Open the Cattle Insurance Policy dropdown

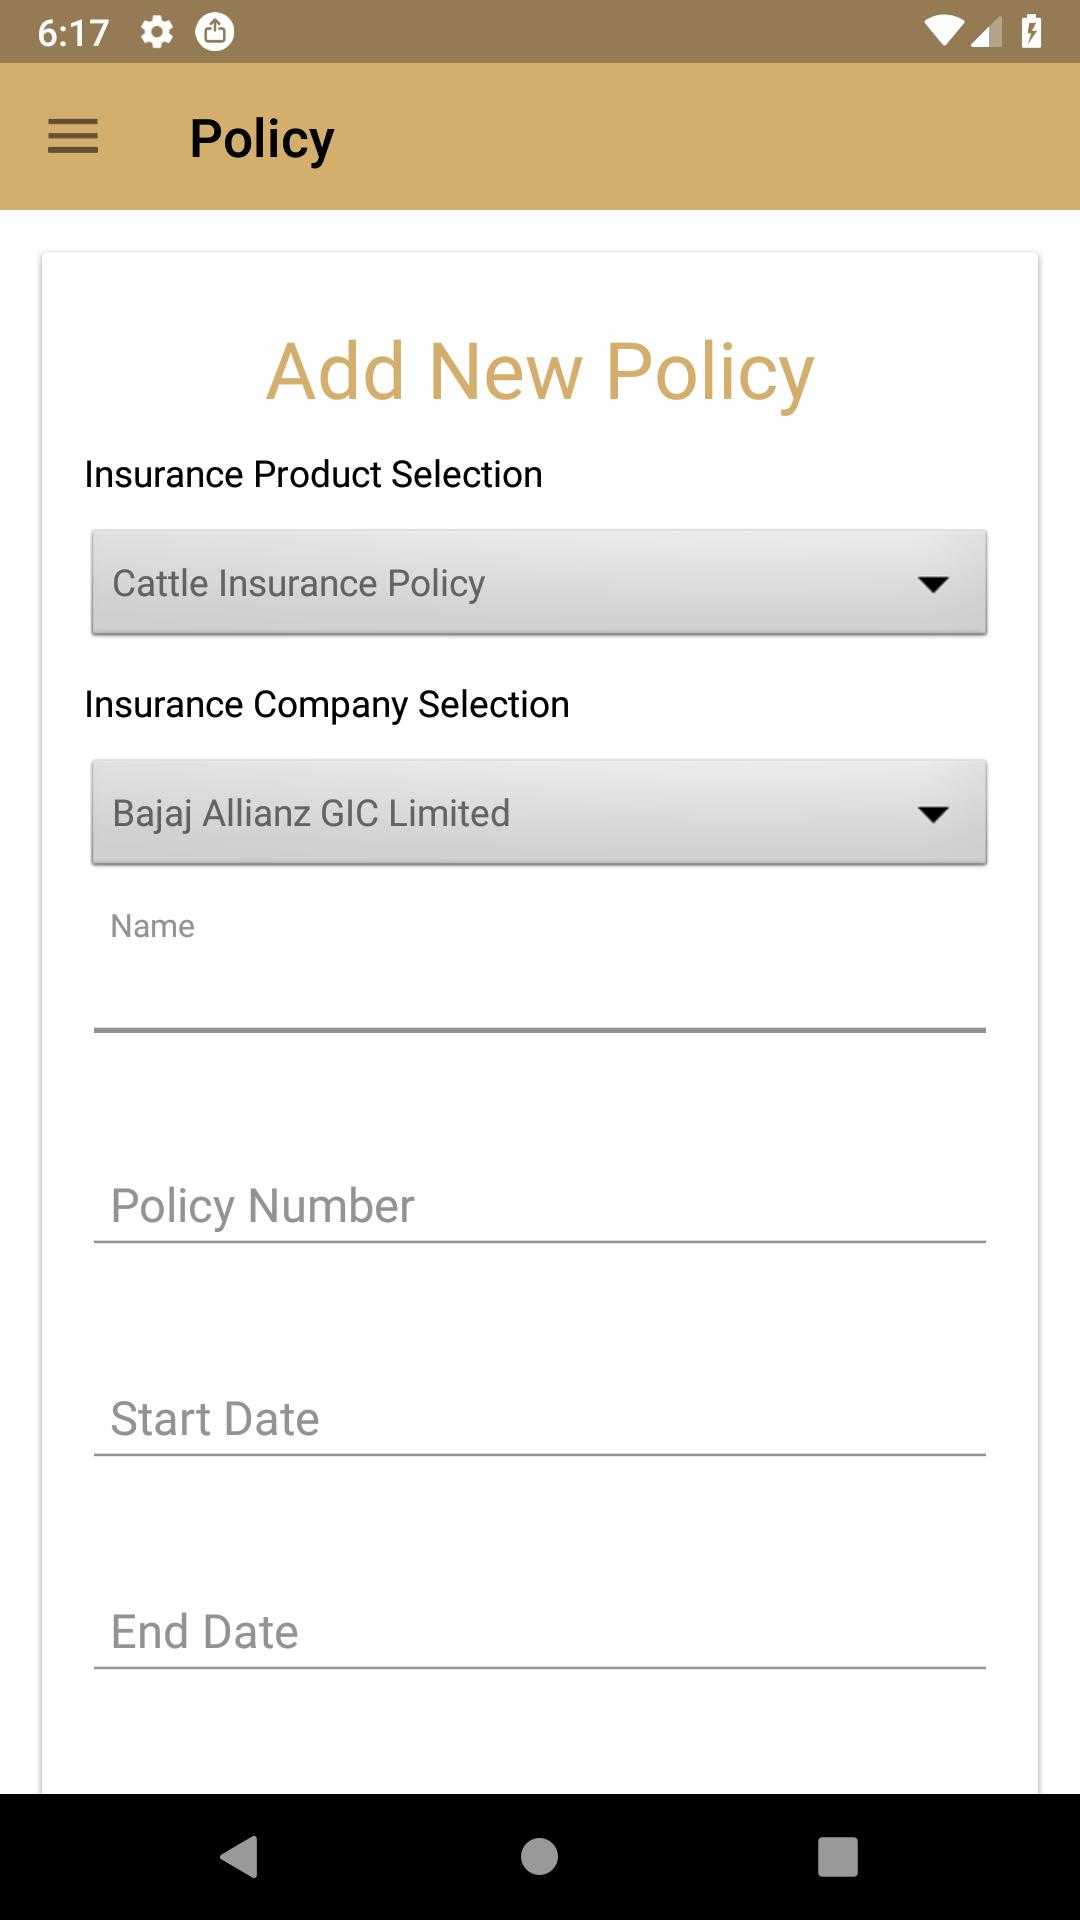539,582
